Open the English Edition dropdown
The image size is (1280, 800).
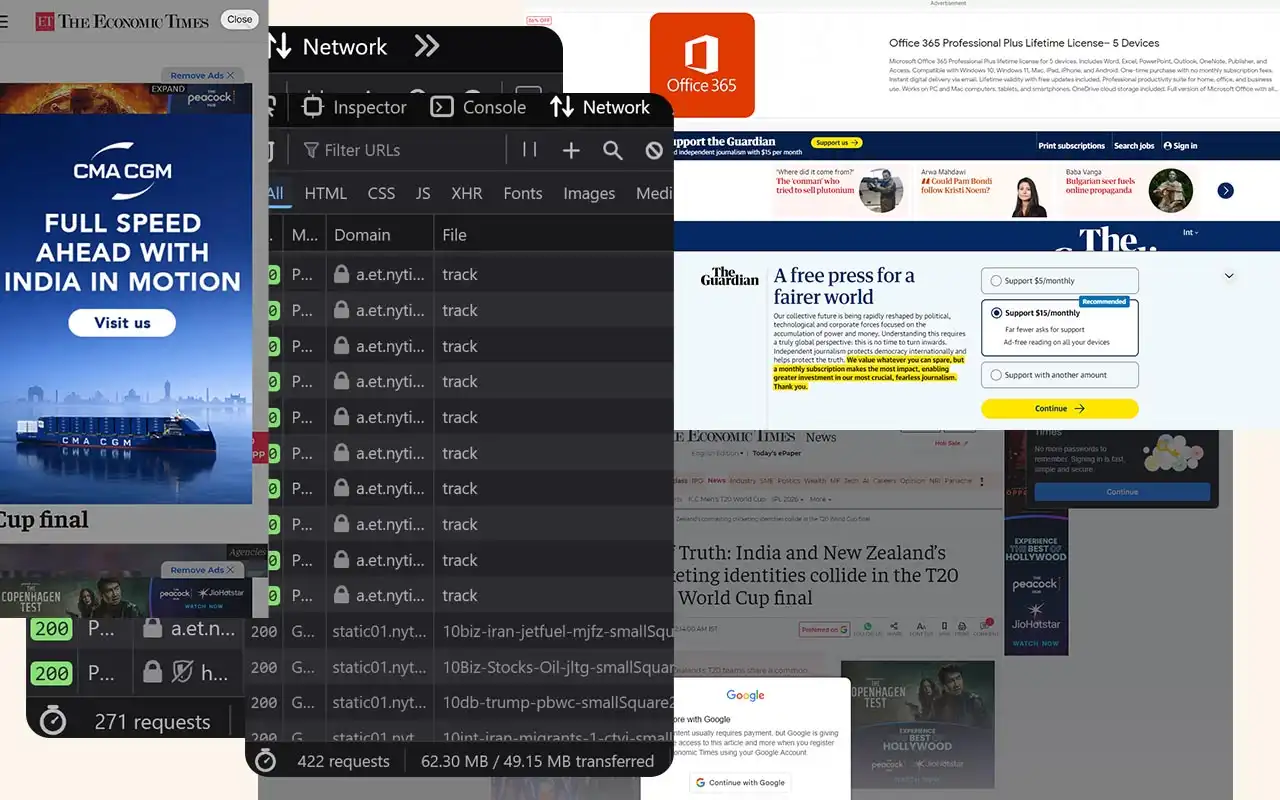pyautogui.click(x=715, y=454)
